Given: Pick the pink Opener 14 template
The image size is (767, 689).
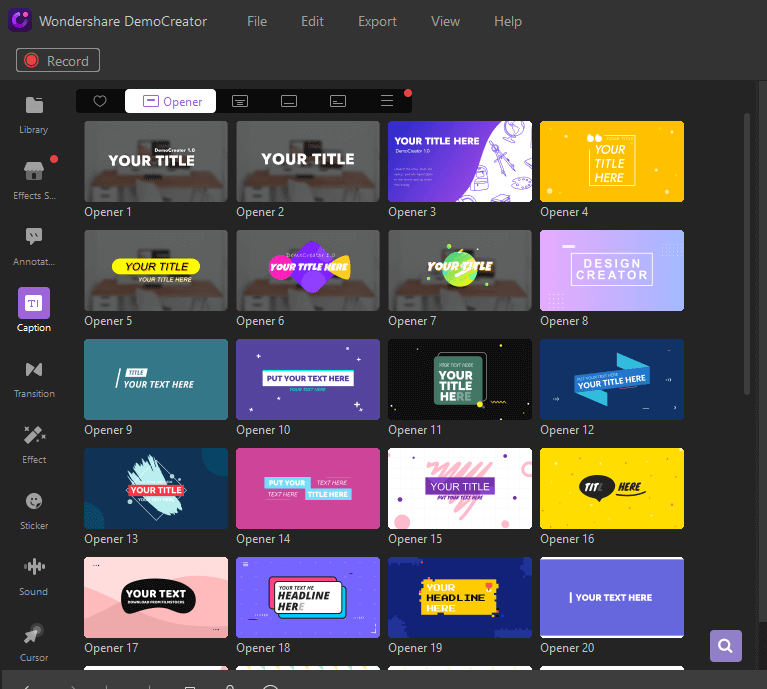Looking at the screenshot, I should tap(308, 489).
